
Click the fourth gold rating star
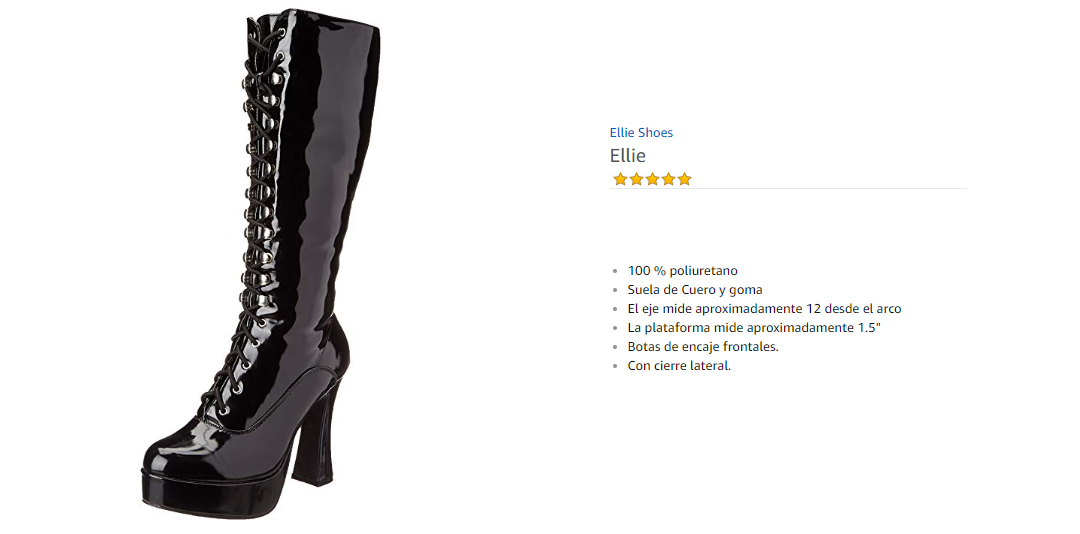(x=668, y=179)
